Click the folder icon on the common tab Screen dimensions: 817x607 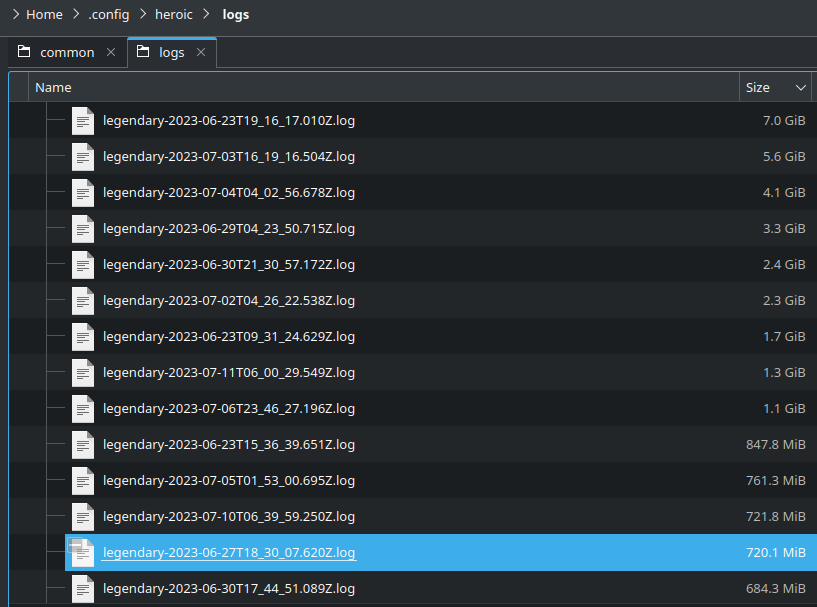23,51
